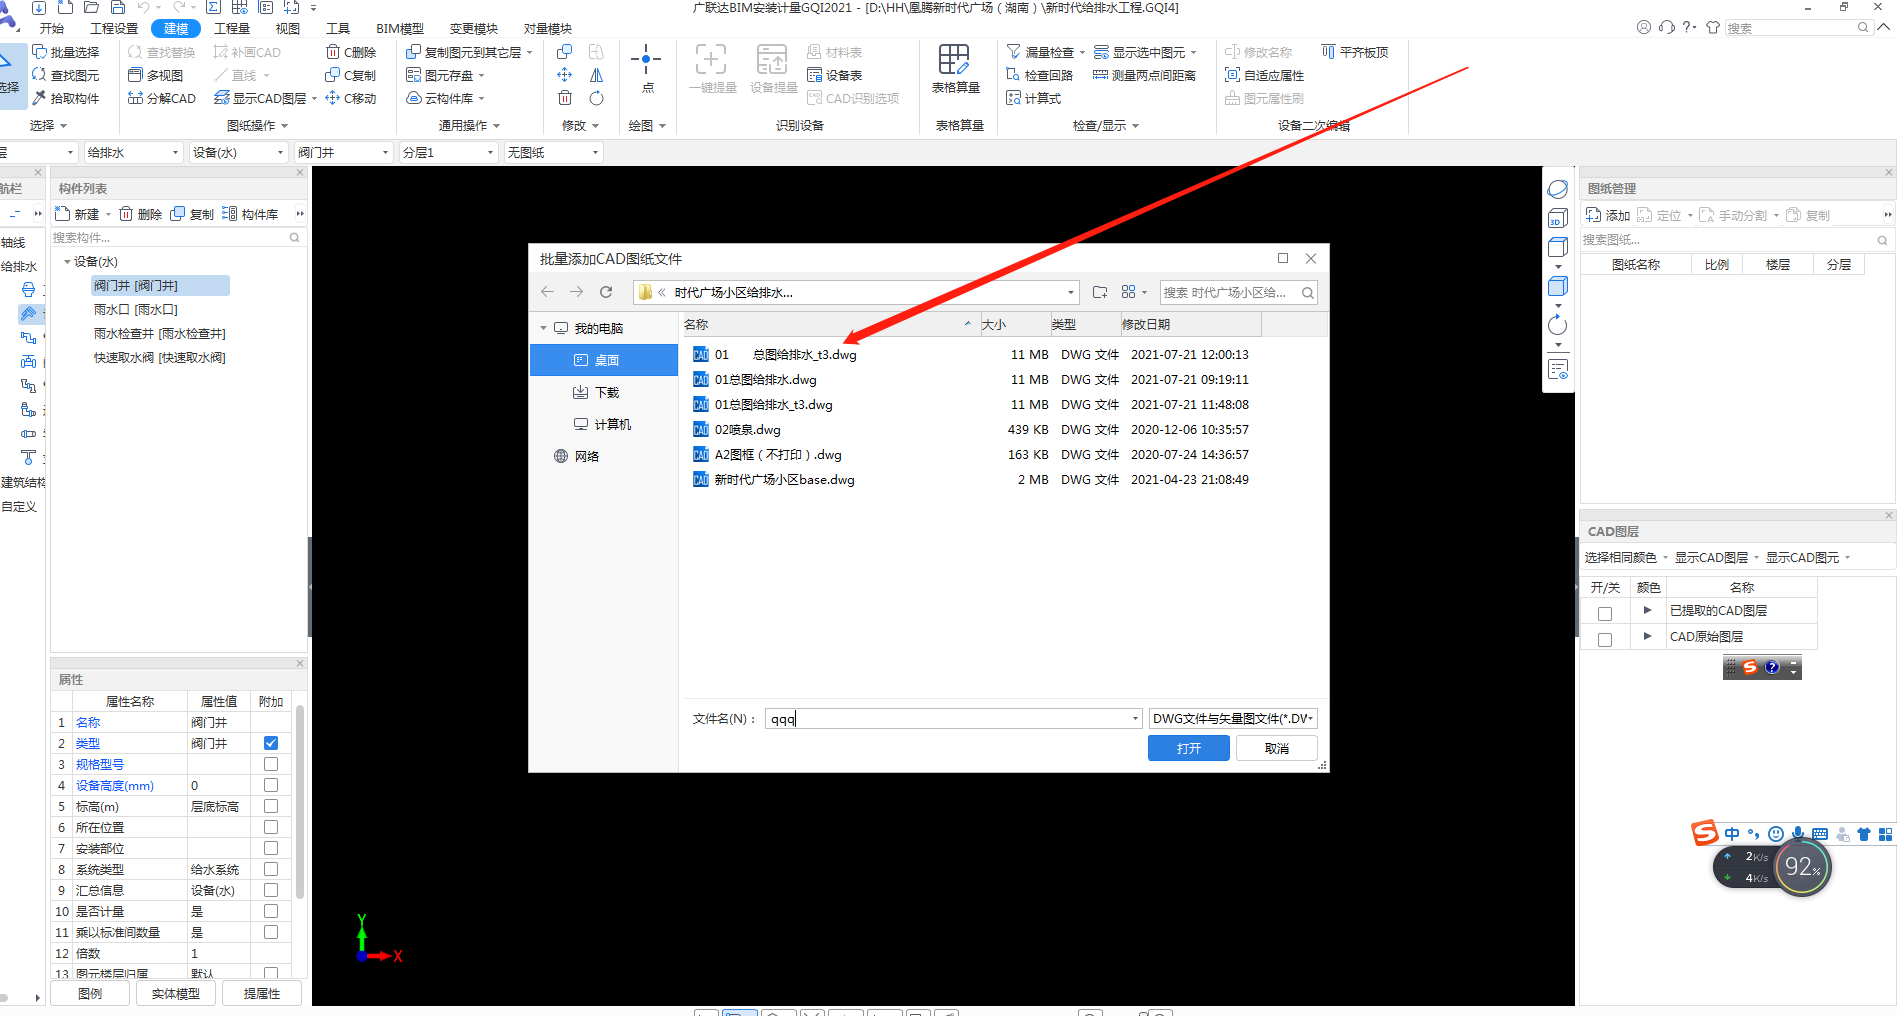This screenshot has width=1897, height=1016.
Task: Click the 图例 button below properties
Action: [x=90, y=993]
